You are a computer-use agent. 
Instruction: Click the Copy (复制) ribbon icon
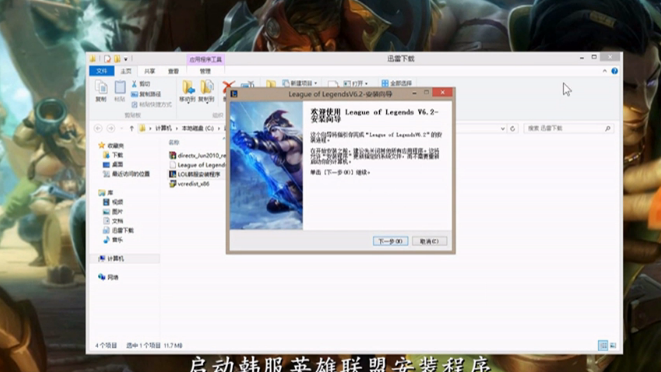click(x=101, y=91)
